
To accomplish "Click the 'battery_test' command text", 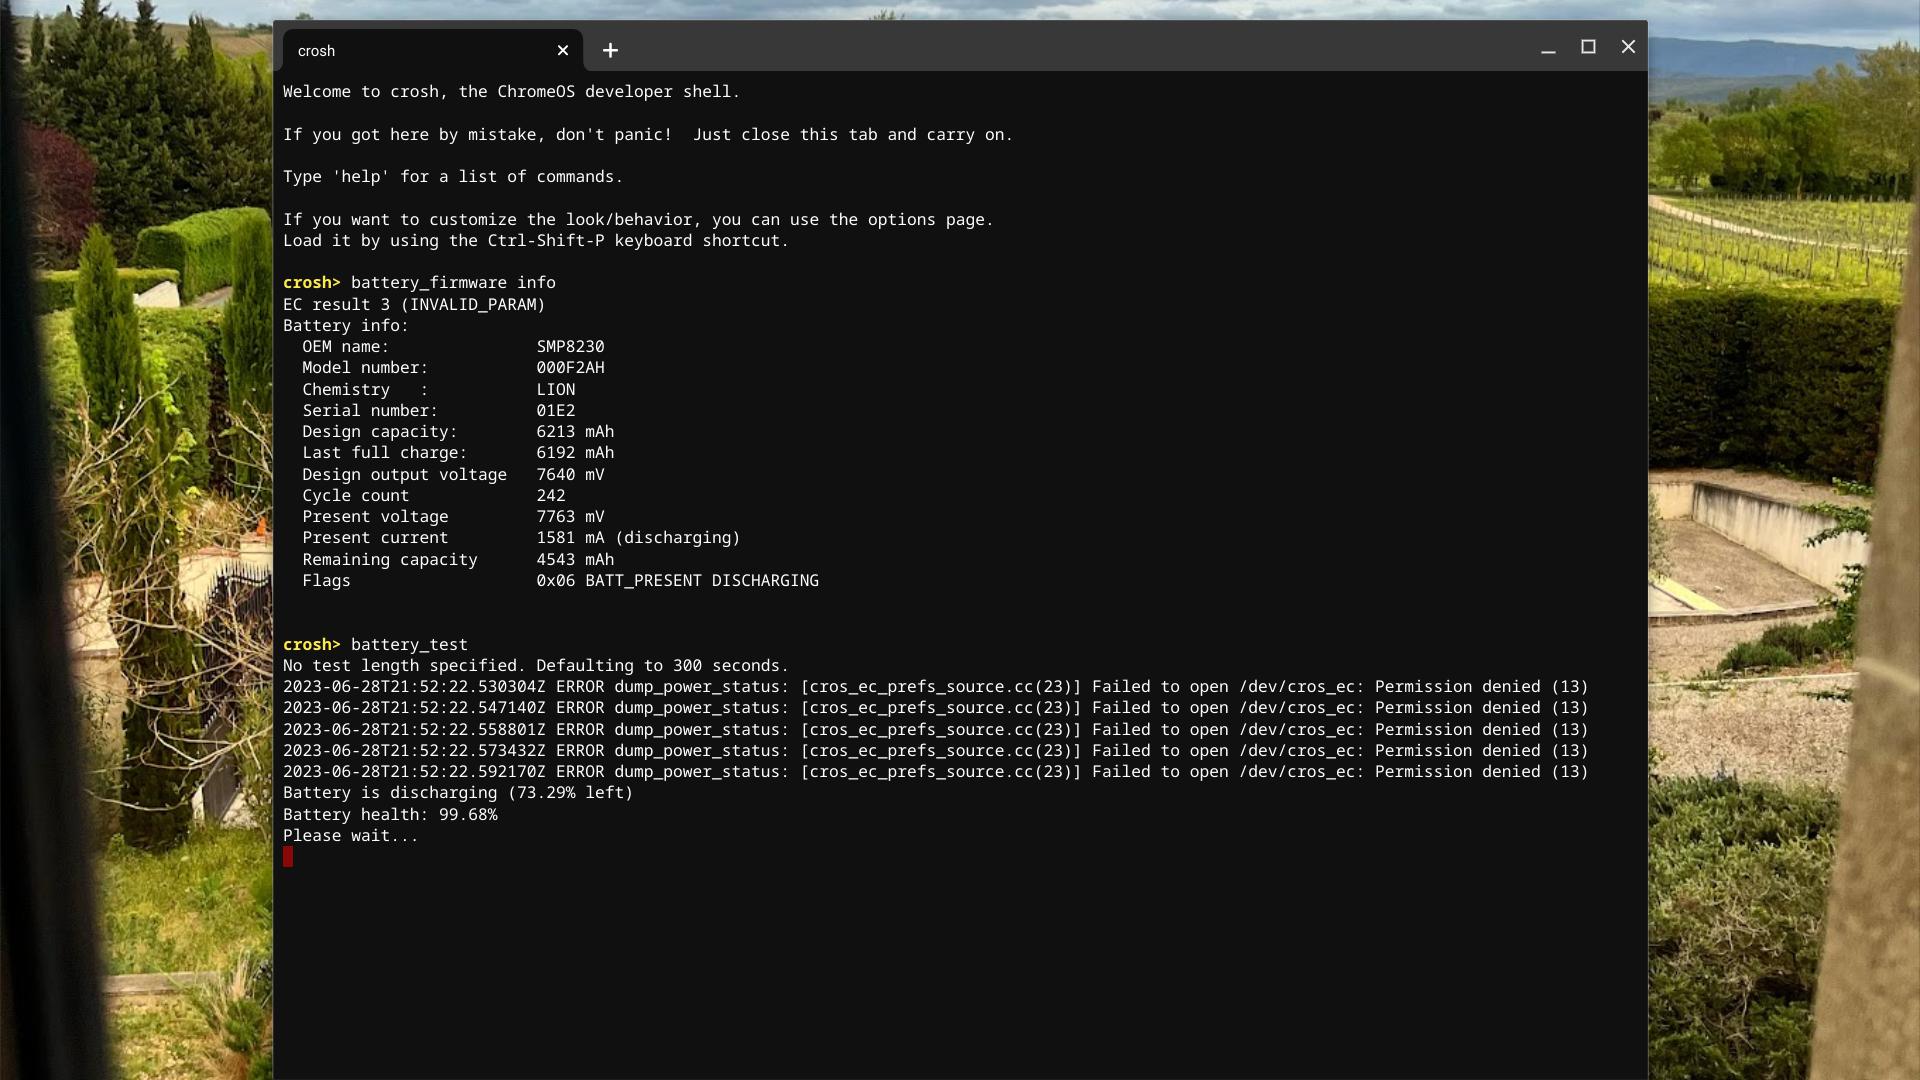I will point(409,645).
